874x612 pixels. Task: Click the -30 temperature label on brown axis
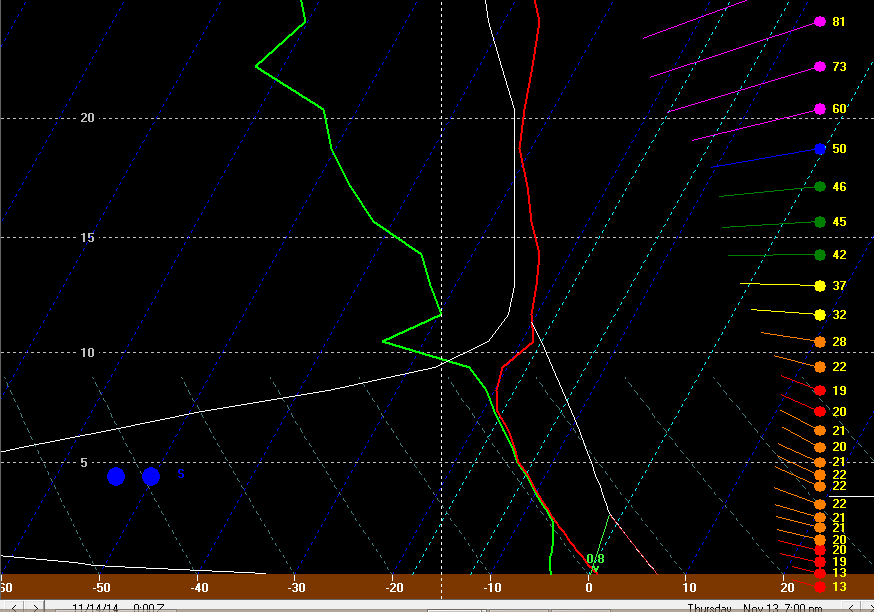point(296,587)
